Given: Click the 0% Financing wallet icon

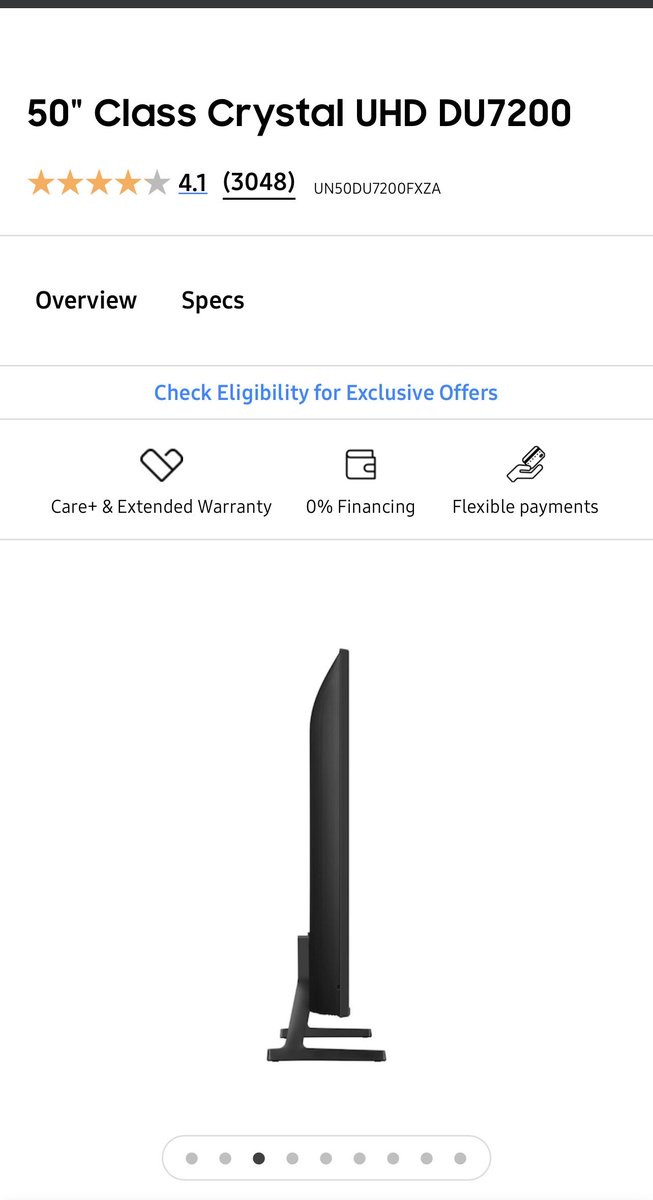Looking at the screenshot, I should click(x=360, y=465).
